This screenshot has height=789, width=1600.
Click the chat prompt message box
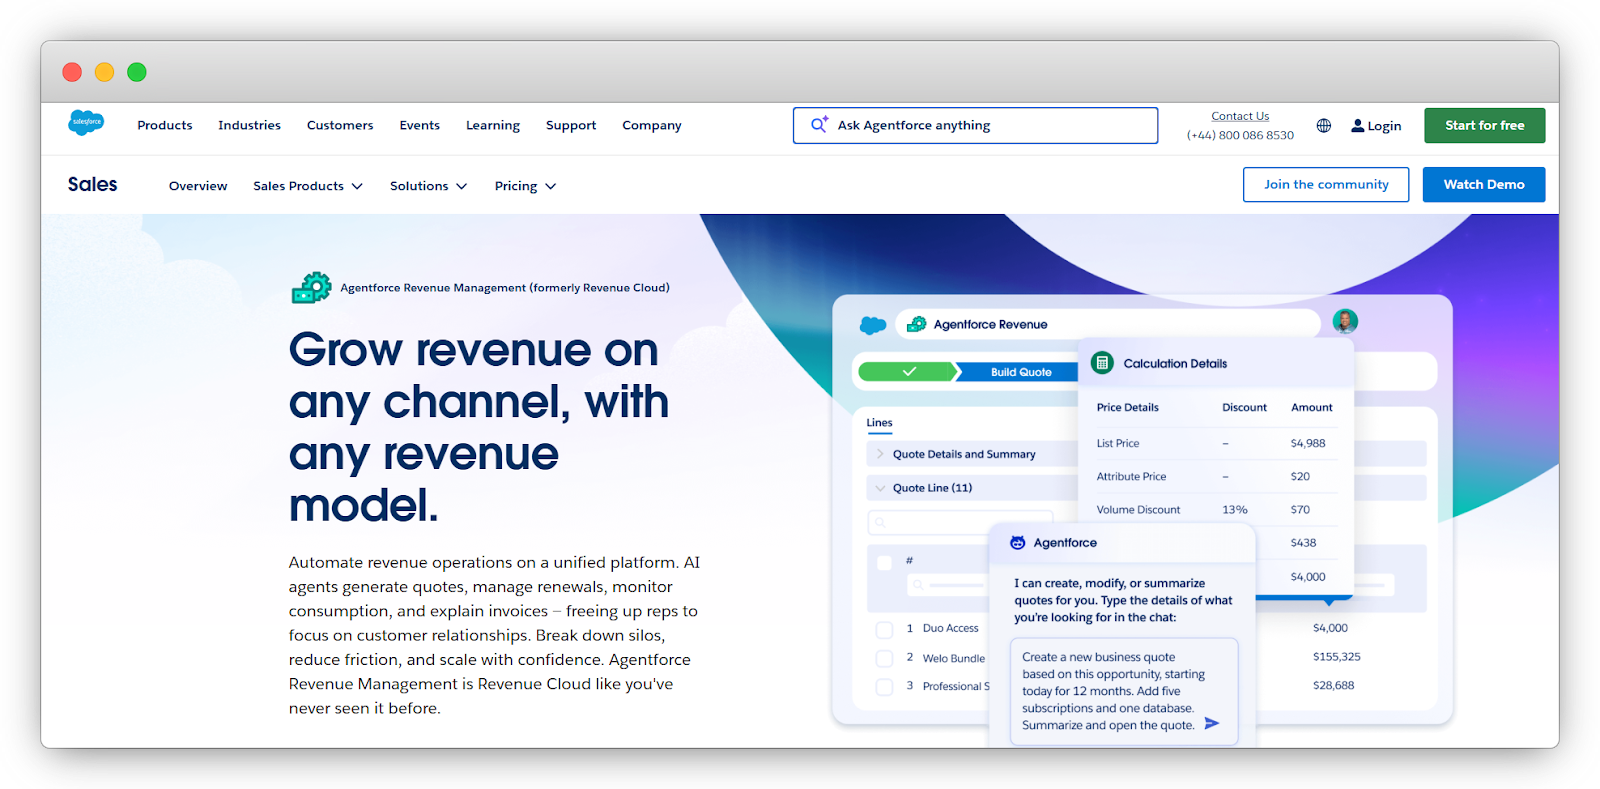(x=1124, y=691)
